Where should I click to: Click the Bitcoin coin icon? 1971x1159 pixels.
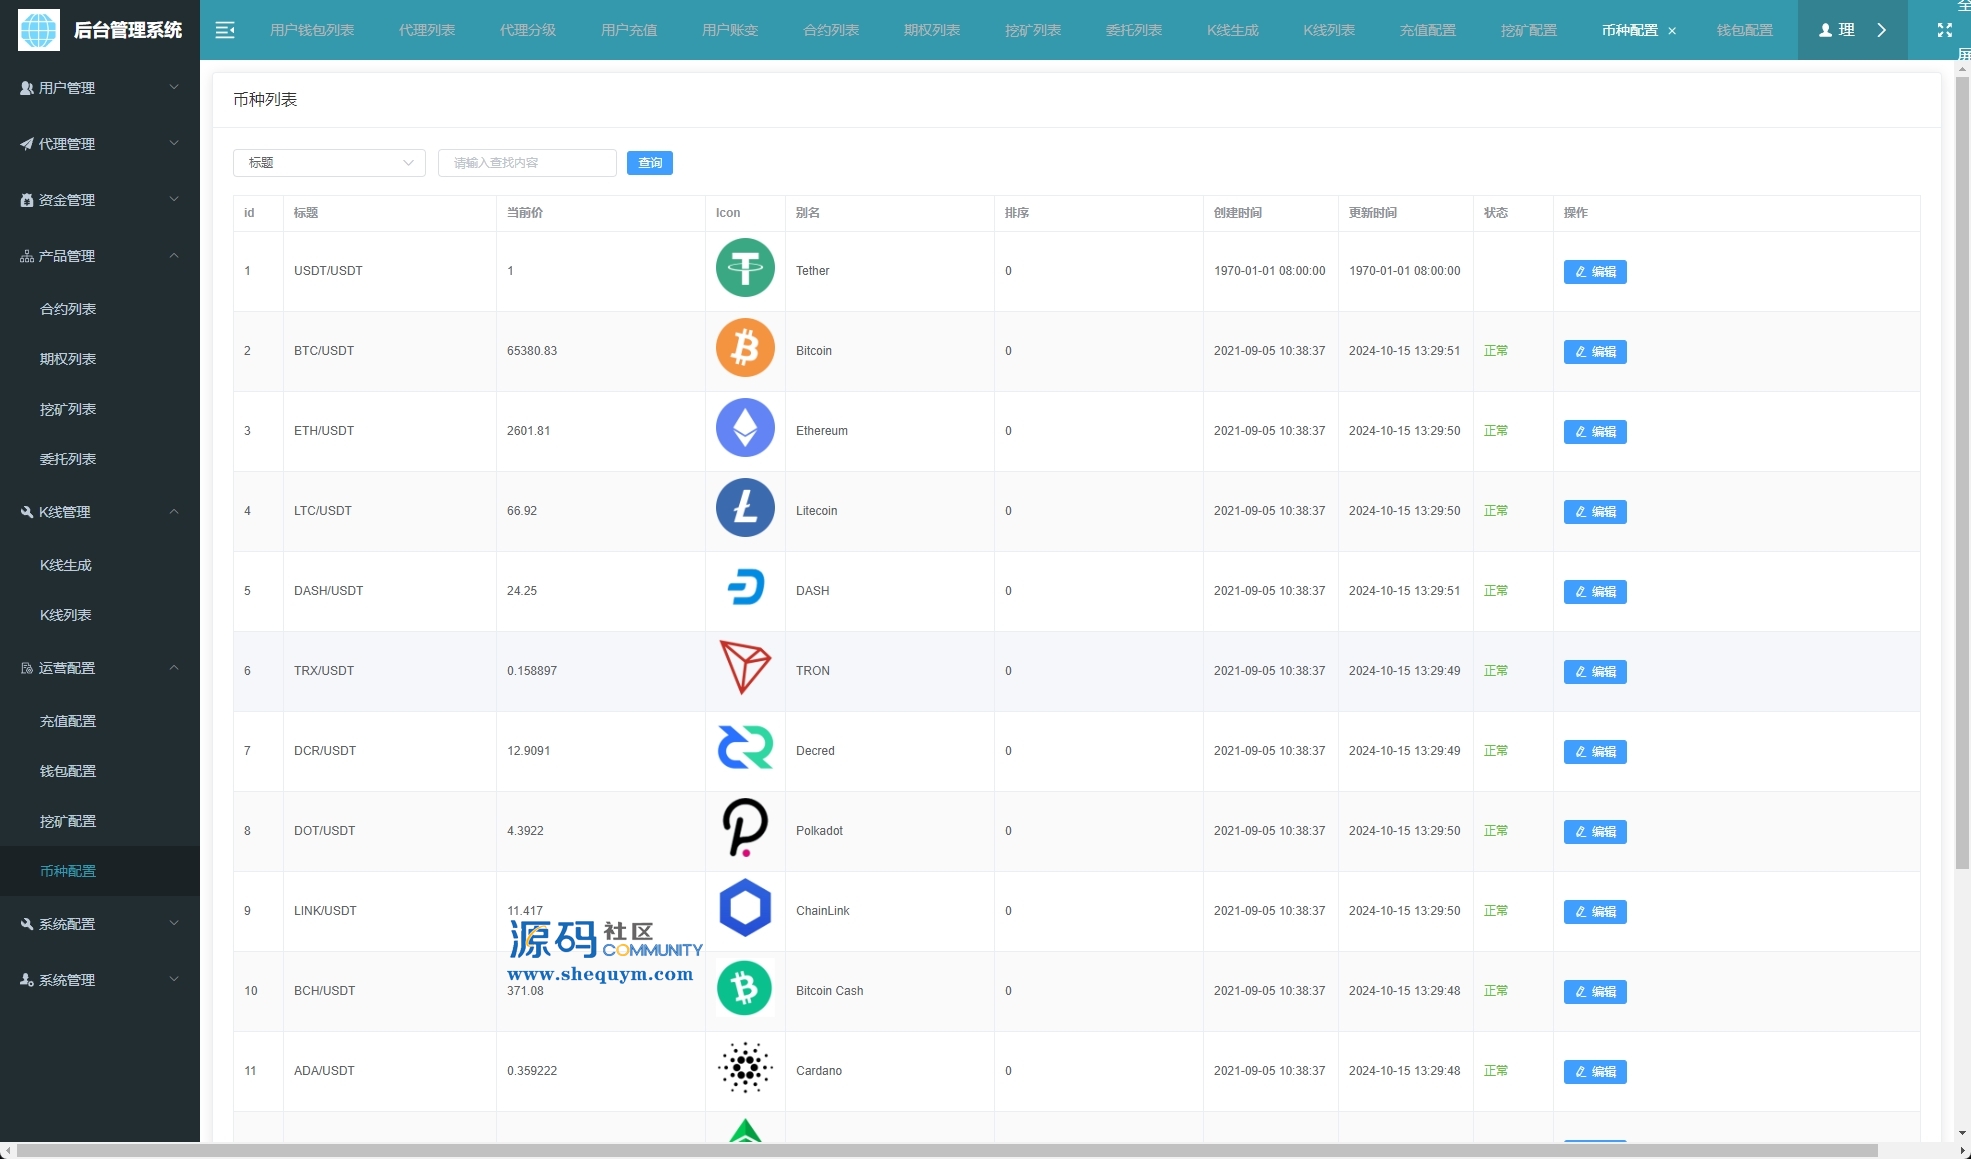coord(745,348)
